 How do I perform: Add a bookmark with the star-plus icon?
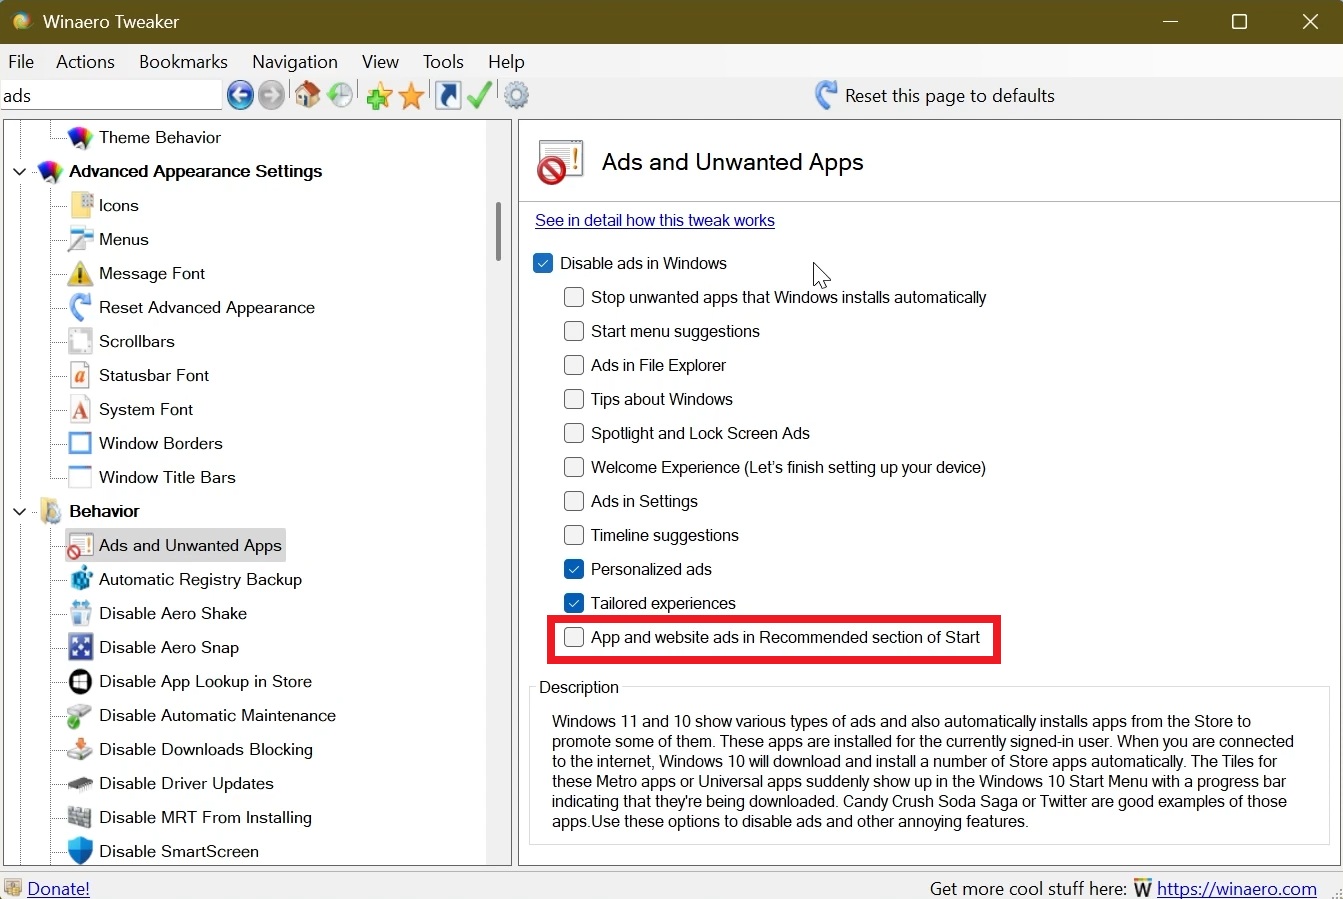(x=378, y=95)
